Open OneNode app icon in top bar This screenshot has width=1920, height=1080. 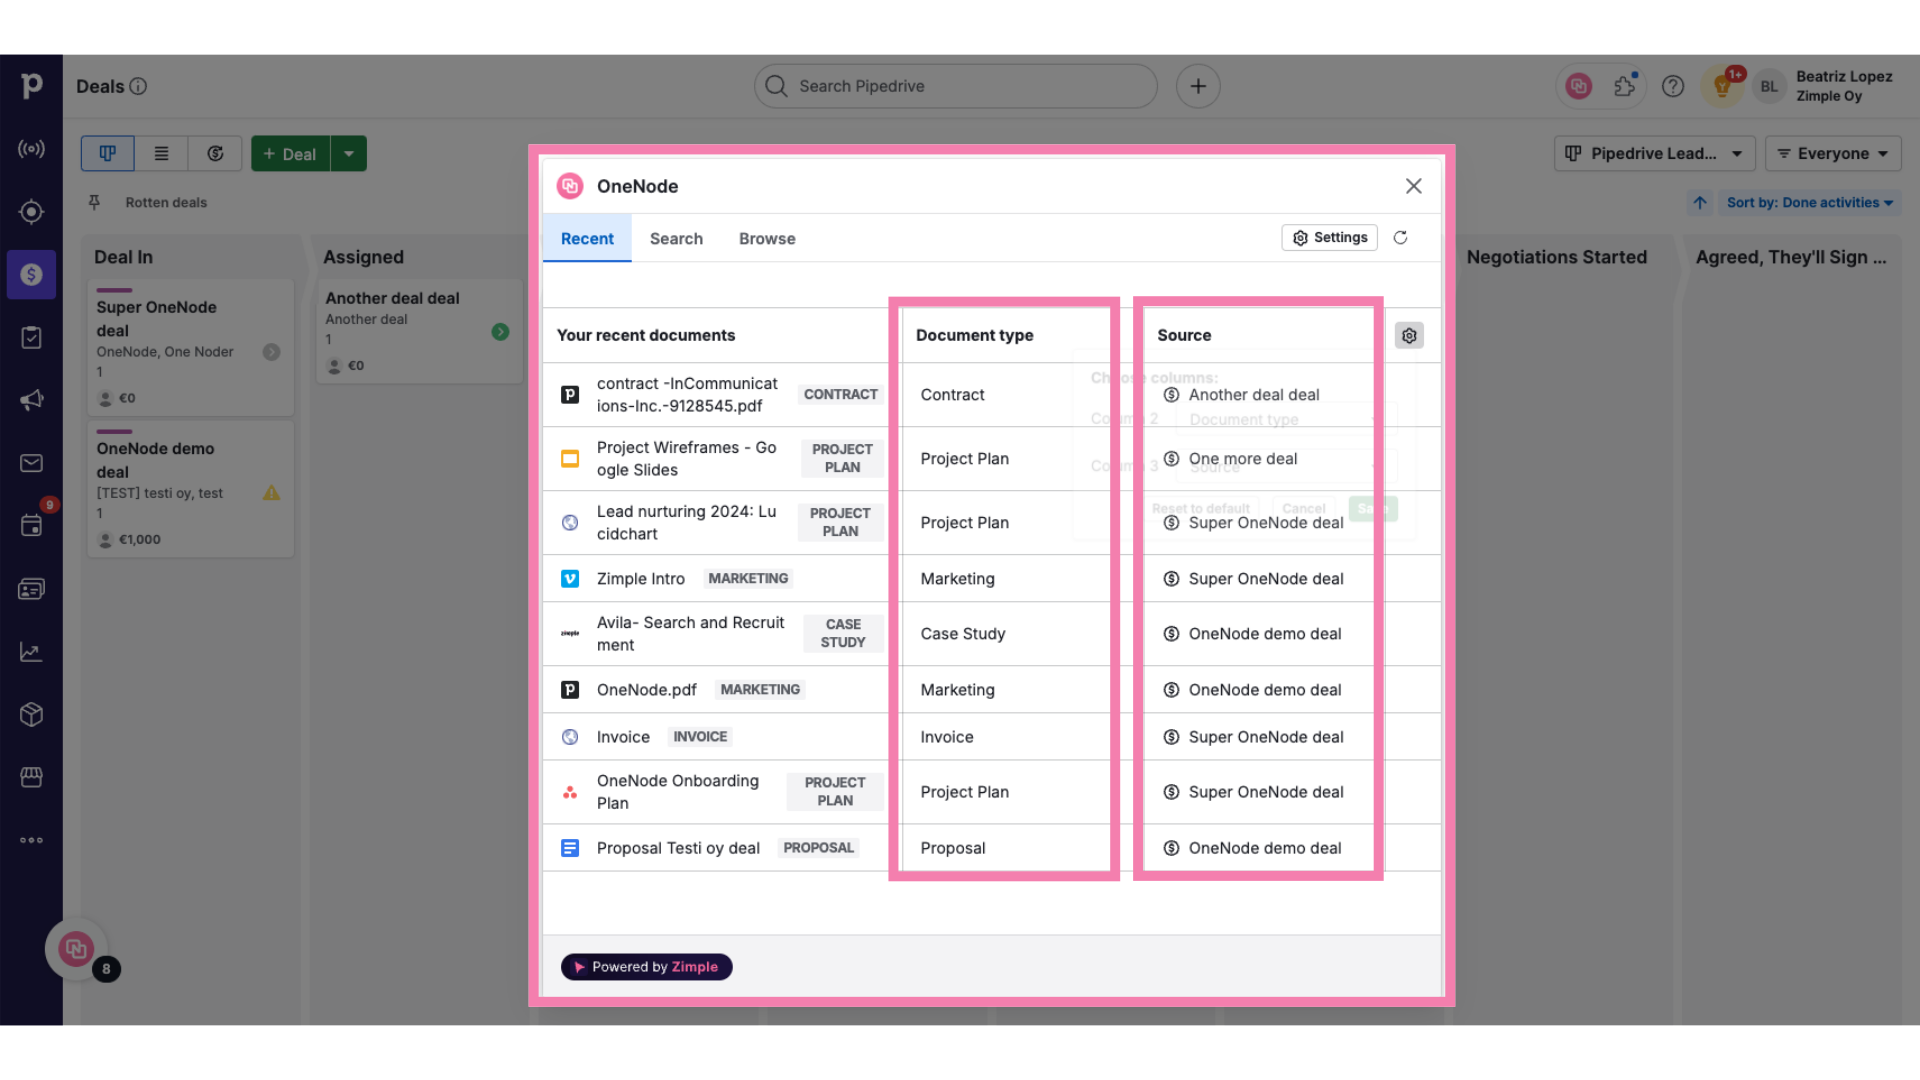(1579, 86)
